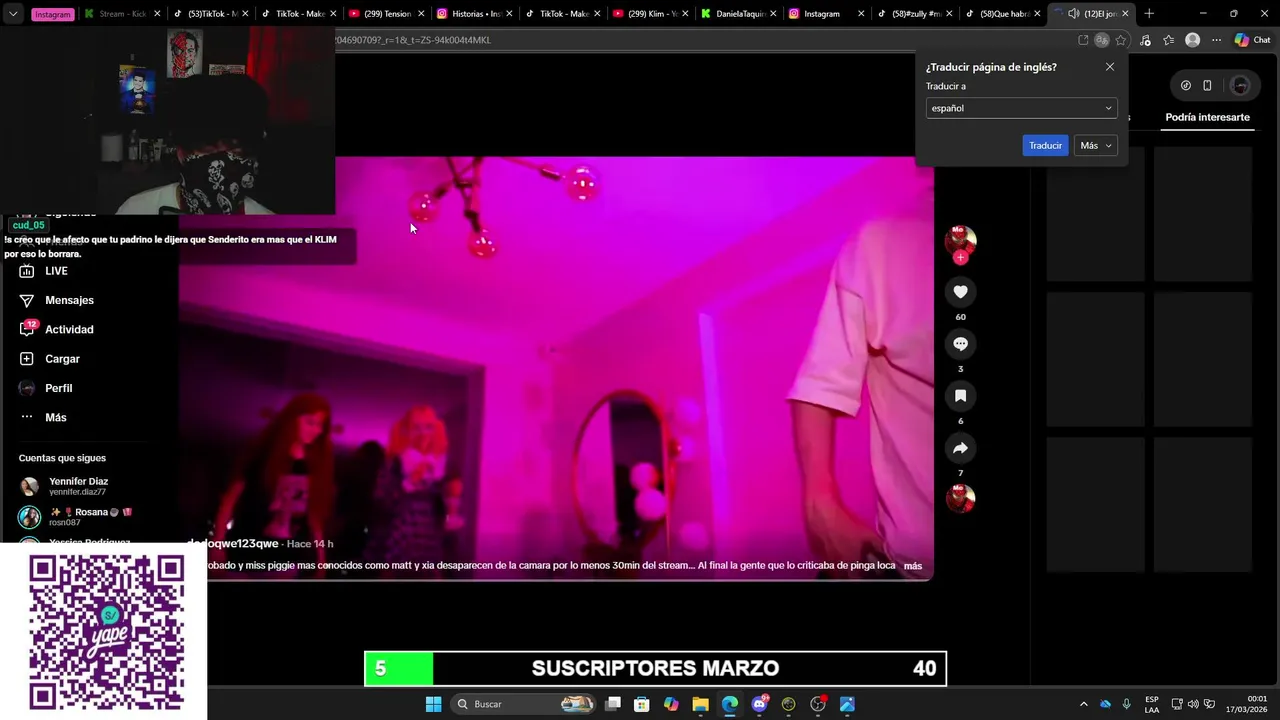
Task: Open Task View on the taskbar
Action: [613, 704]
